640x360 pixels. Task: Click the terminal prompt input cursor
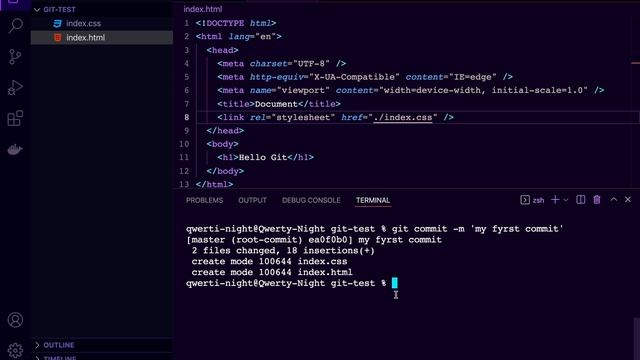tap(395, 283)
